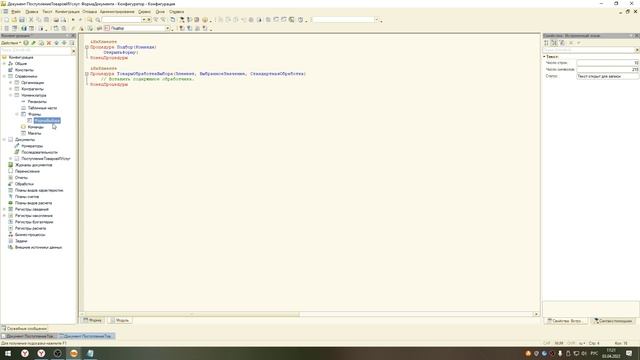Open the Windows Start menu

pyautogui.click(x=8, y=353)
